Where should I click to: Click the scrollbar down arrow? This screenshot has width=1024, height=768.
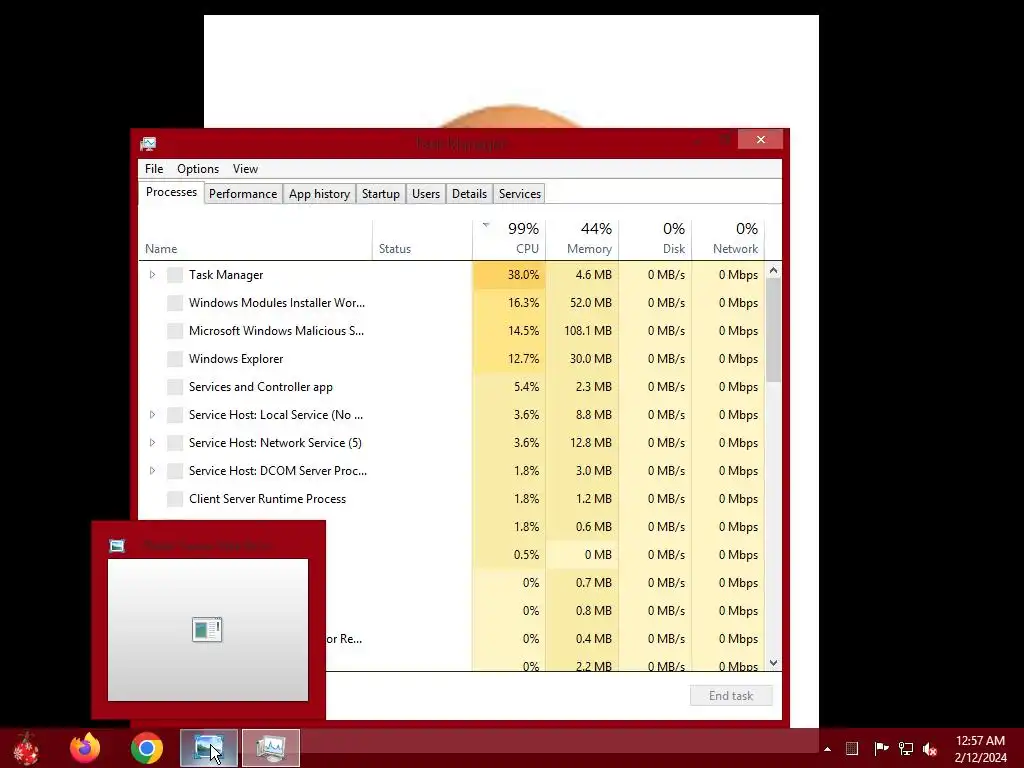point(774,663)
